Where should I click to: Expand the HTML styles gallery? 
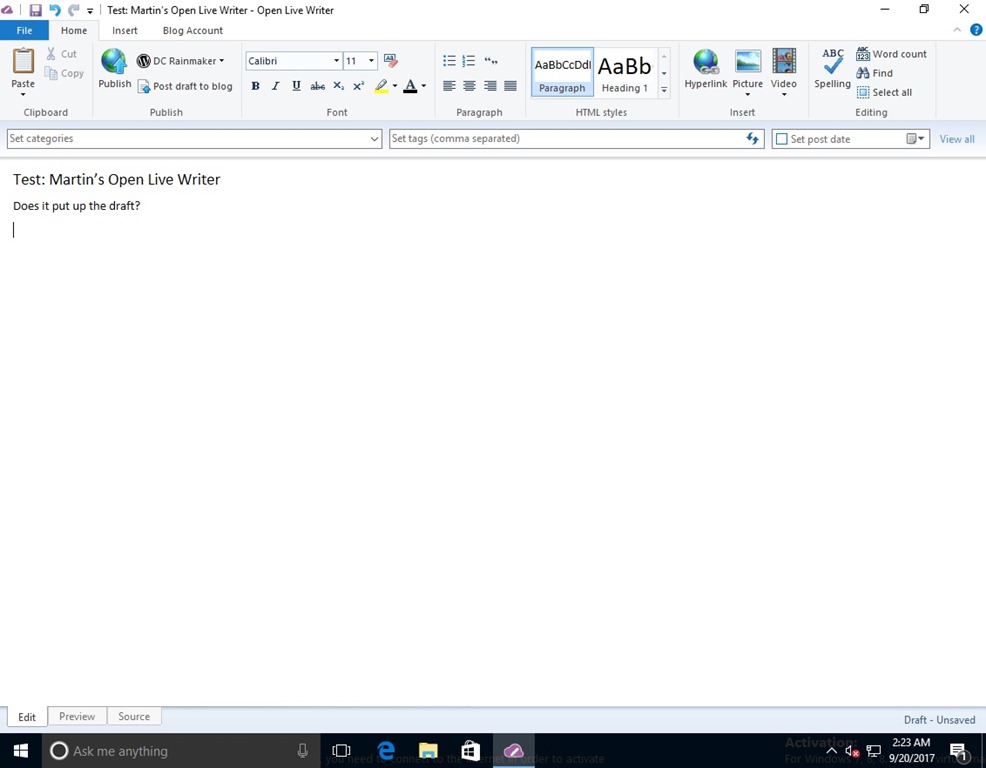[664, 89]
